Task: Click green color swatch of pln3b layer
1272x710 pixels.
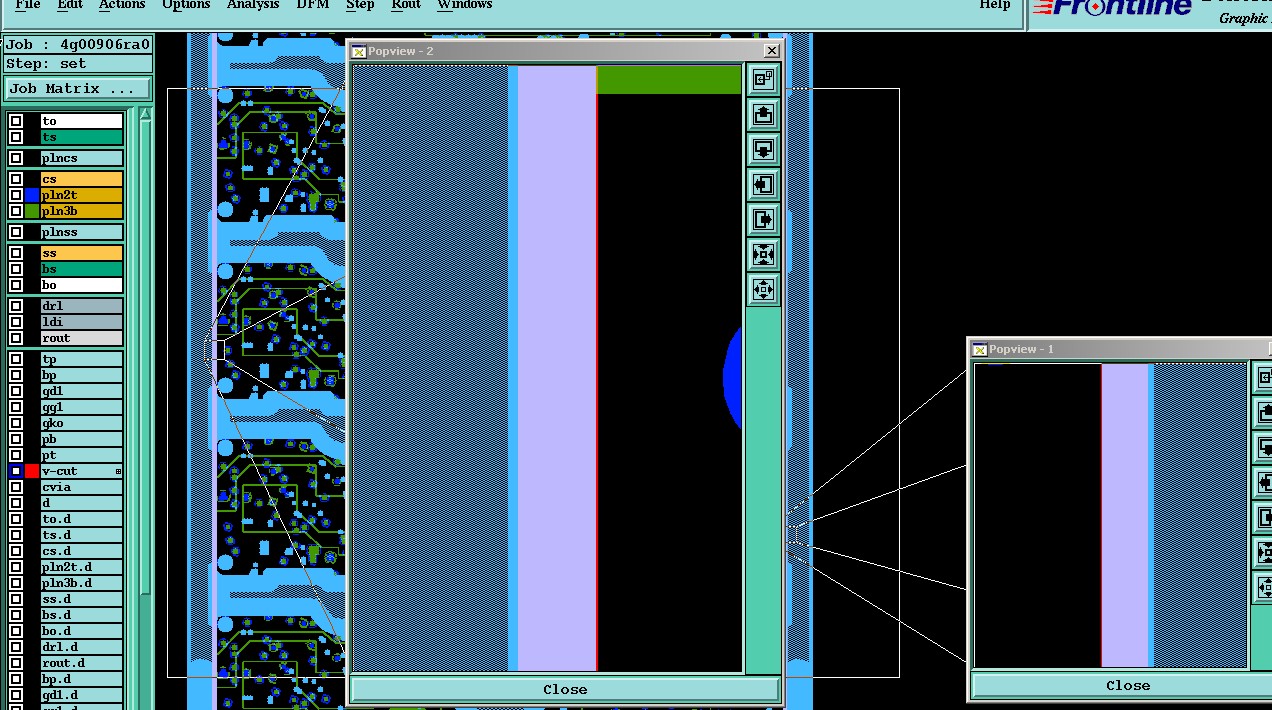Action: 32,211
